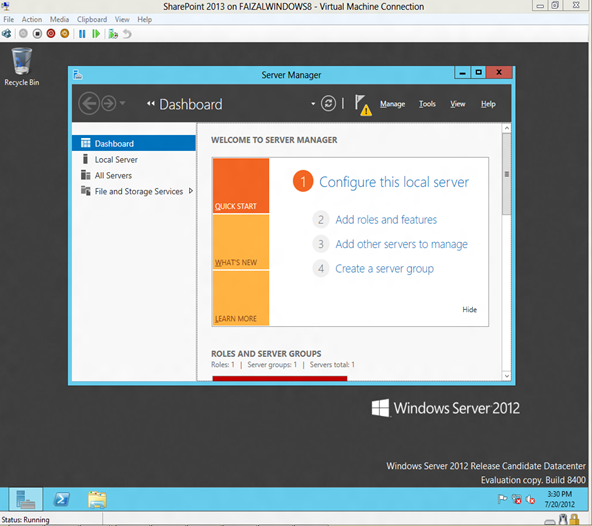Screen dimensions: 592x526
Task: Click the red Shut Down VM icon
Action: [x=51, y=34]
